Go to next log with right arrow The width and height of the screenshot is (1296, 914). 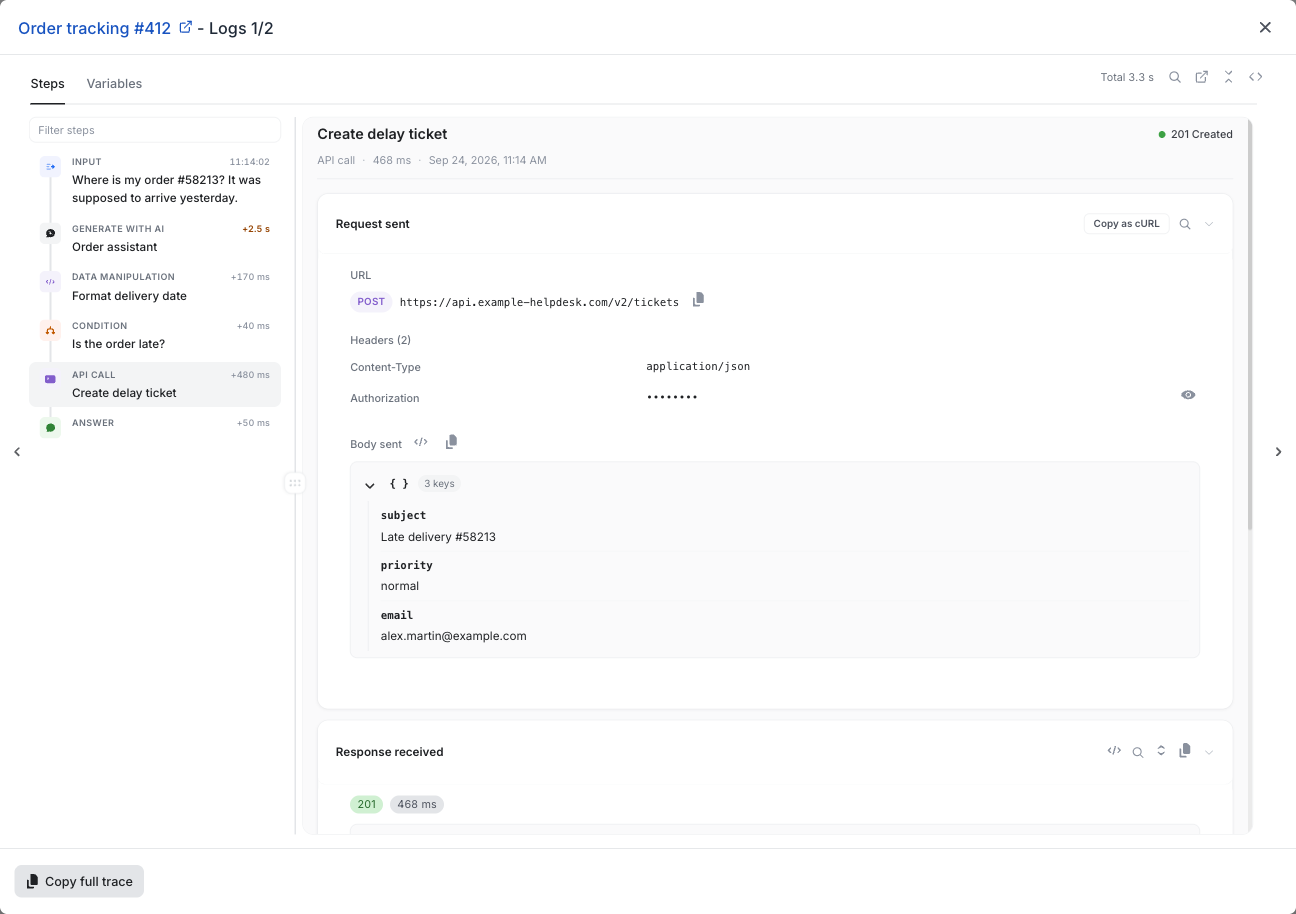(x=1278, y=452)
